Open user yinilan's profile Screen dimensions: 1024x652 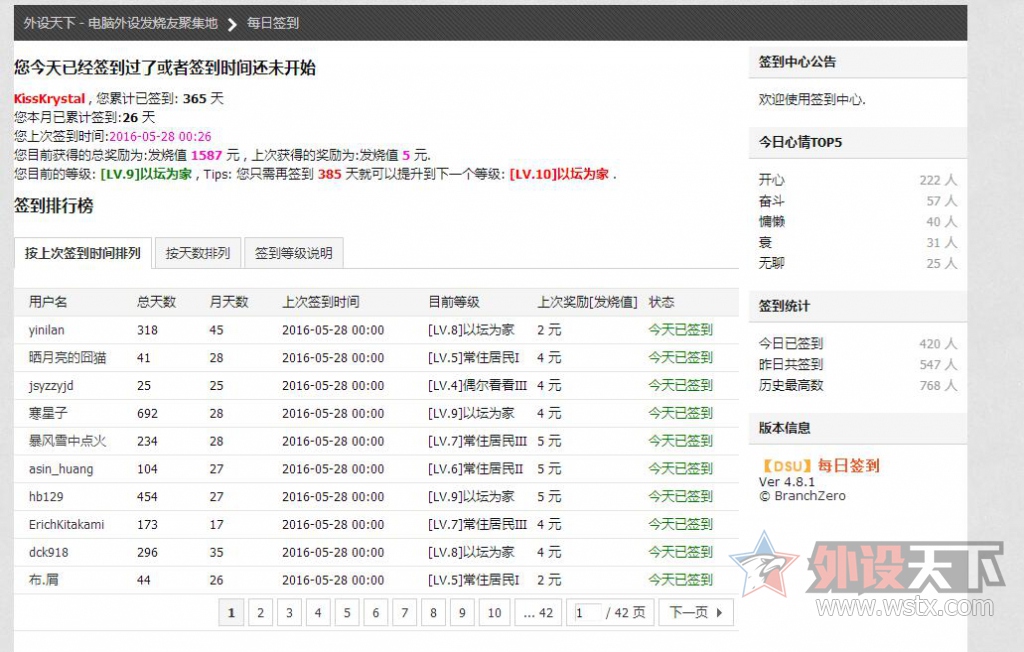point(47,330)
